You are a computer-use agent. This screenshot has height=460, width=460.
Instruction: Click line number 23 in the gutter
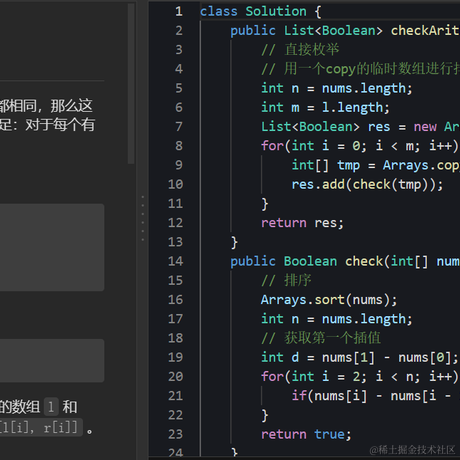[x=175, y=434]
